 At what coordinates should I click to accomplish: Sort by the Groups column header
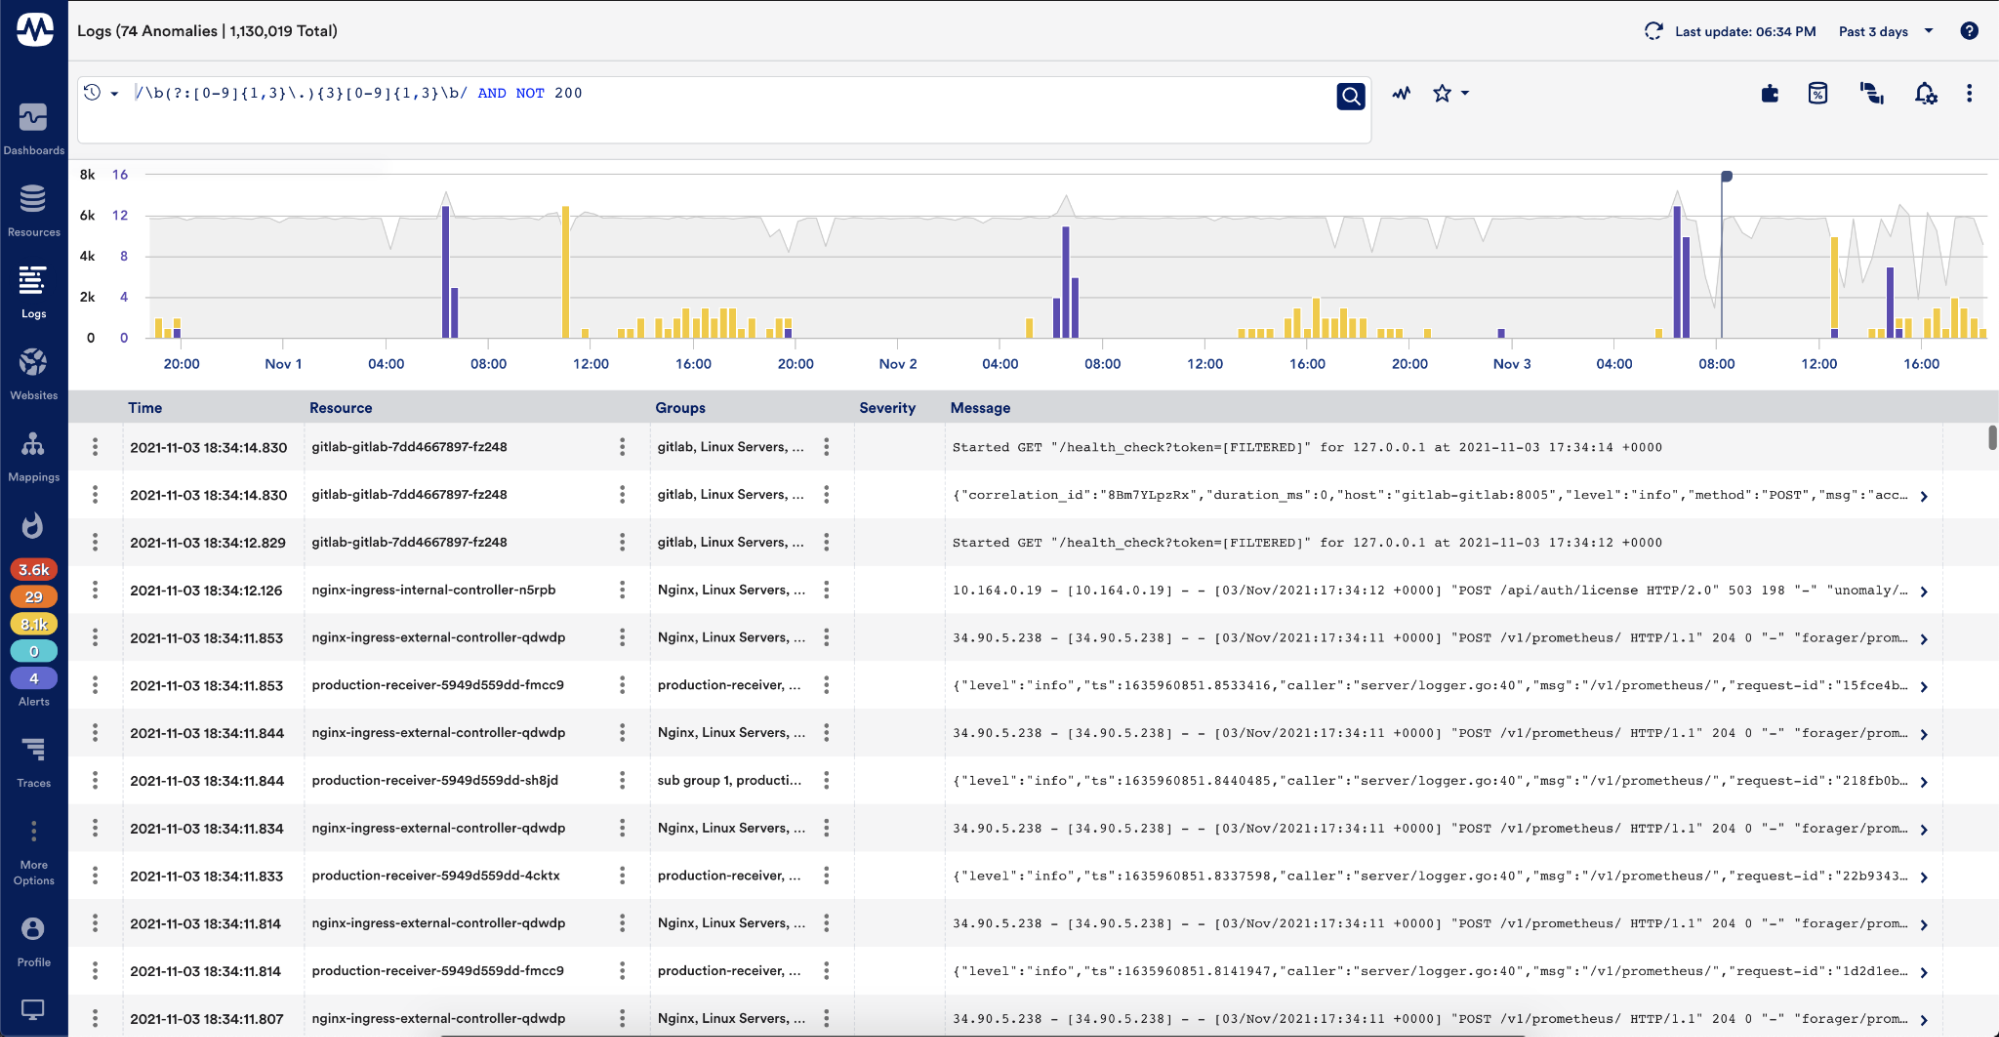pyautogui.click(x=680, y=408)
